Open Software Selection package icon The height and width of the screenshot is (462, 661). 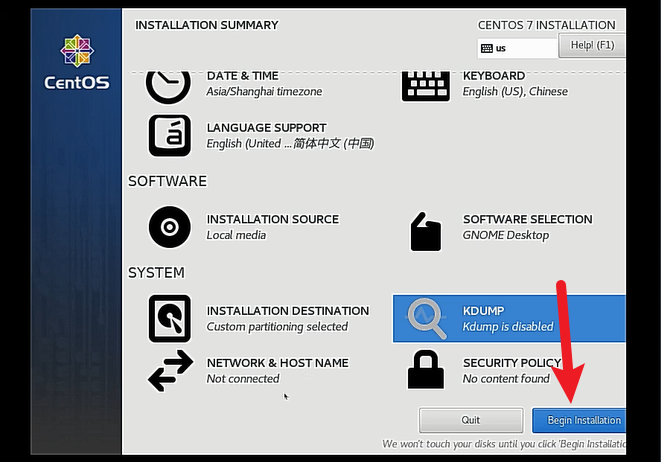point(426,231)
